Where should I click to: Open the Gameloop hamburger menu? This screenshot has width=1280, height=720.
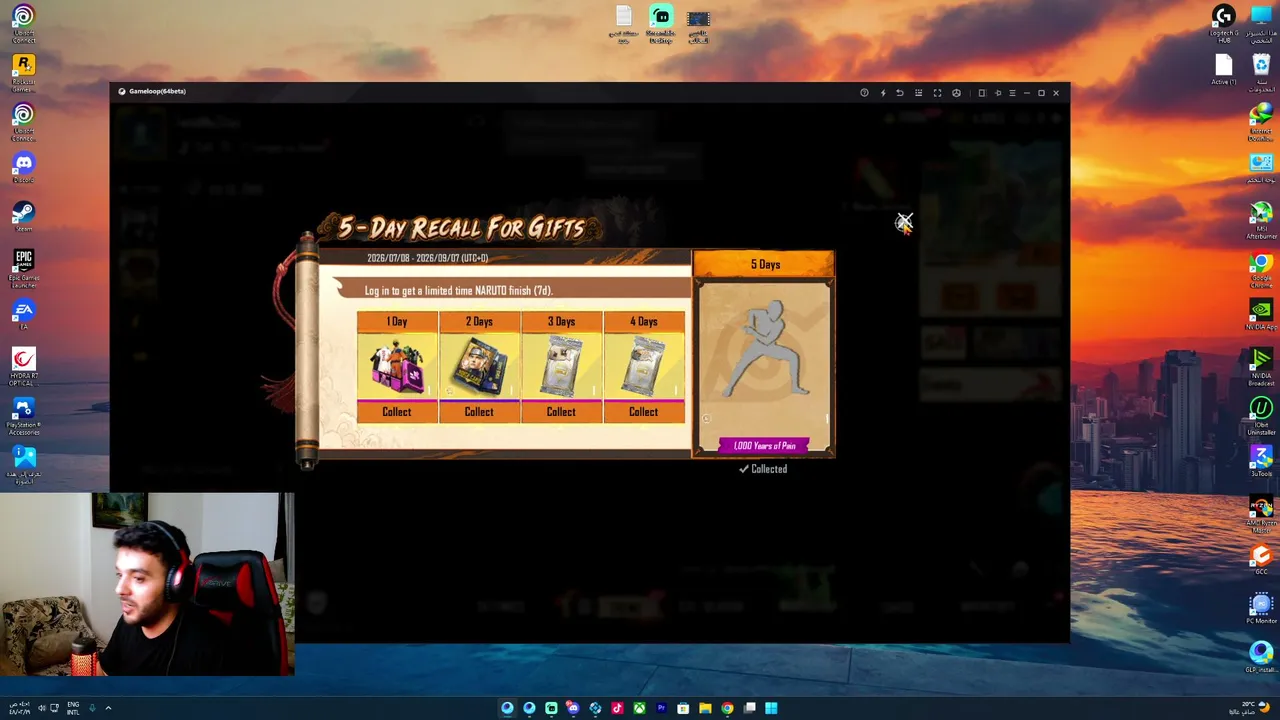[x=1012, y=93]
